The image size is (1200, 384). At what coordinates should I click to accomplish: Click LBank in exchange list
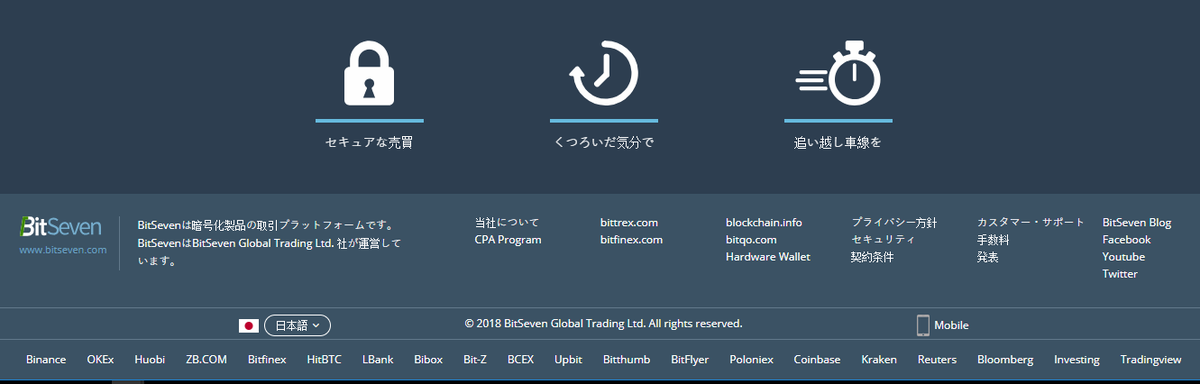(378, 359)
